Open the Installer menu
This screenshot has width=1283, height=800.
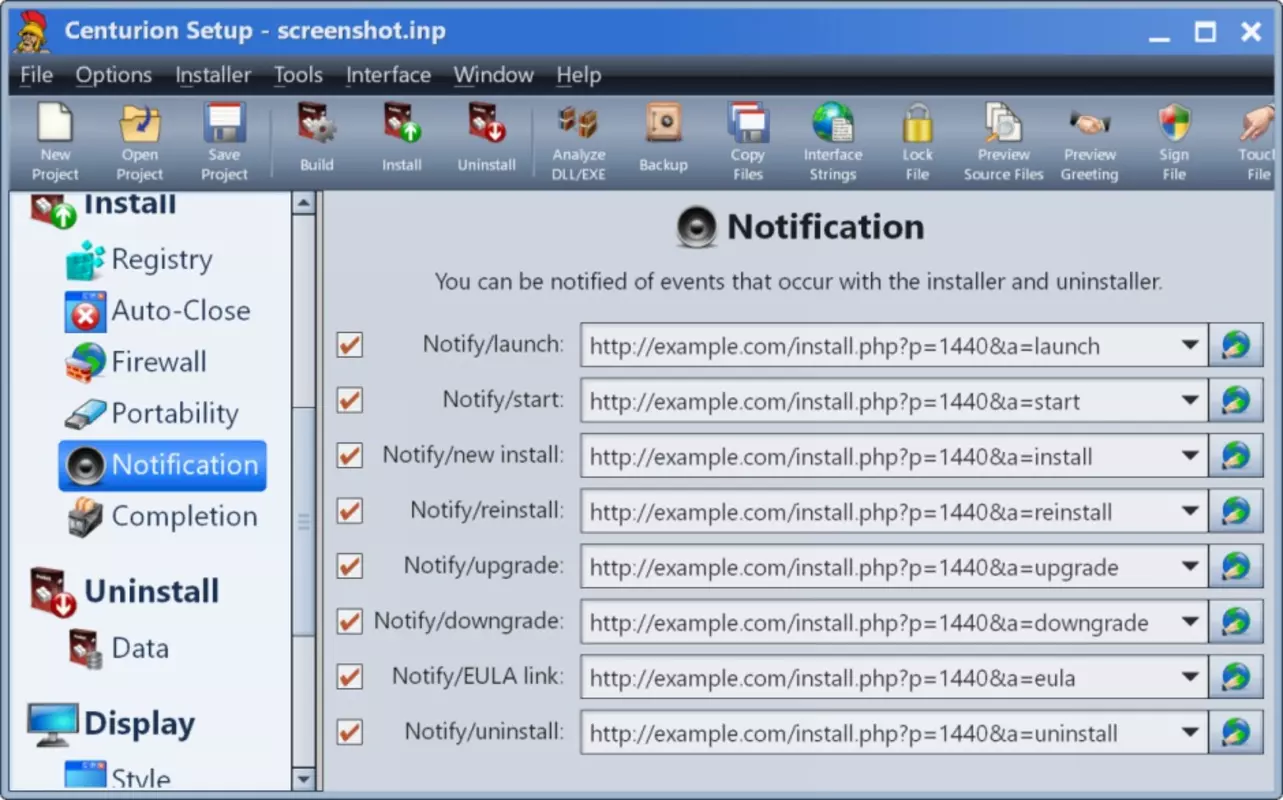(x=213, y=75)
